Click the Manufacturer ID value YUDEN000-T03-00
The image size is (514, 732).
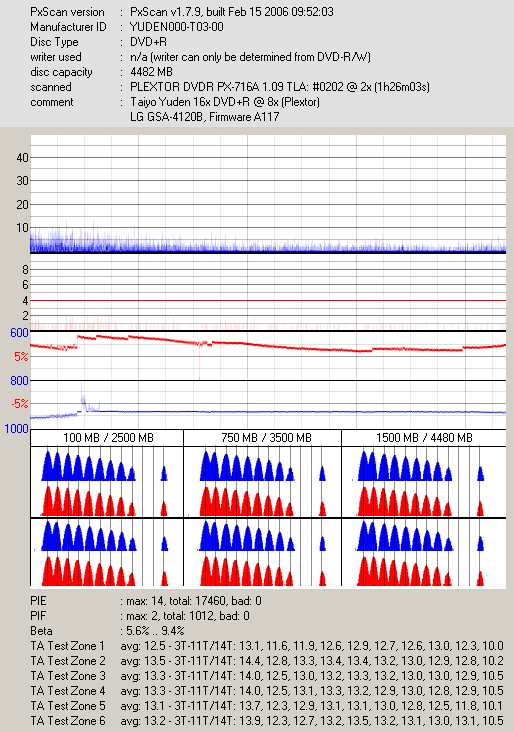tap(176, 27)
